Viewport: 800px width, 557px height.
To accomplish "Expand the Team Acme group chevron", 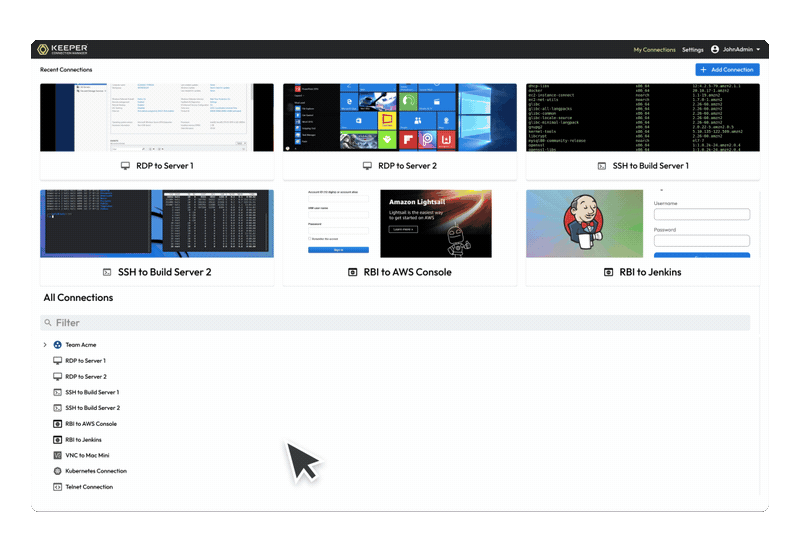I will tap(45, 344).
